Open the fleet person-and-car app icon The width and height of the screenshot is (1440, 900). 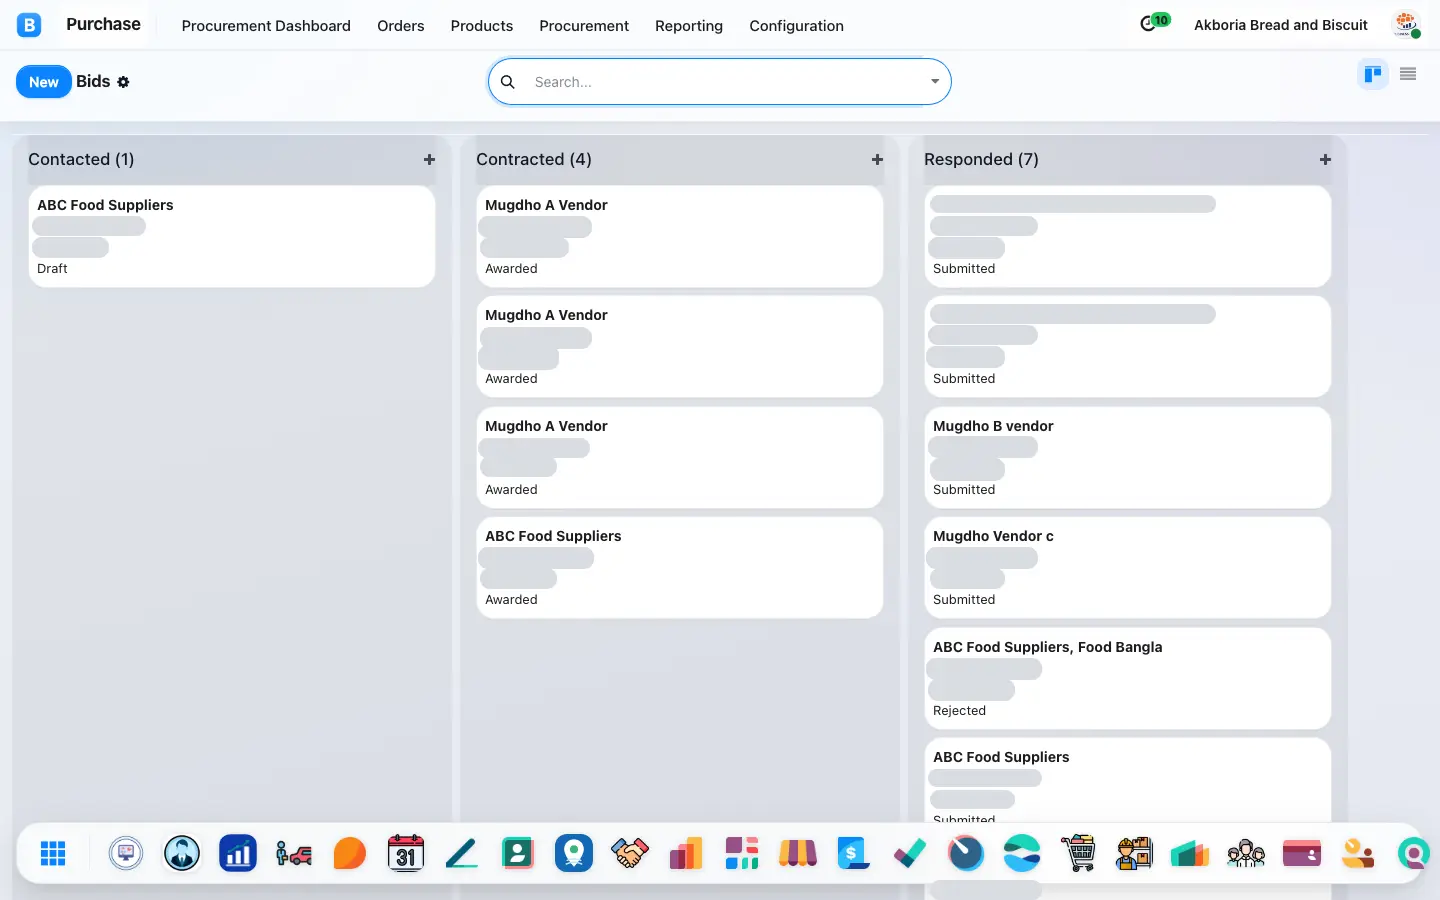coord(294,853)
